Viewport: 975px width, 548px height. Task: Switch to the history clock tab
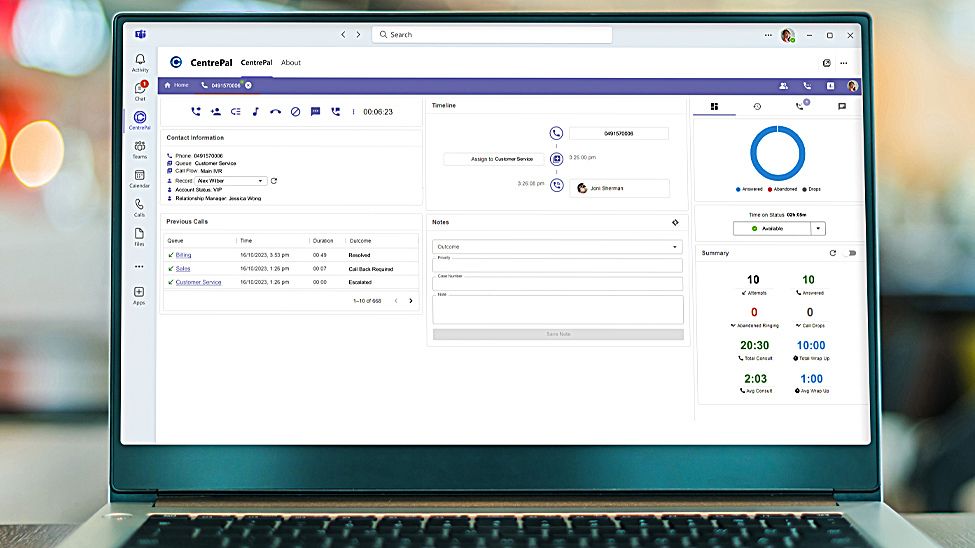(757, 106)
